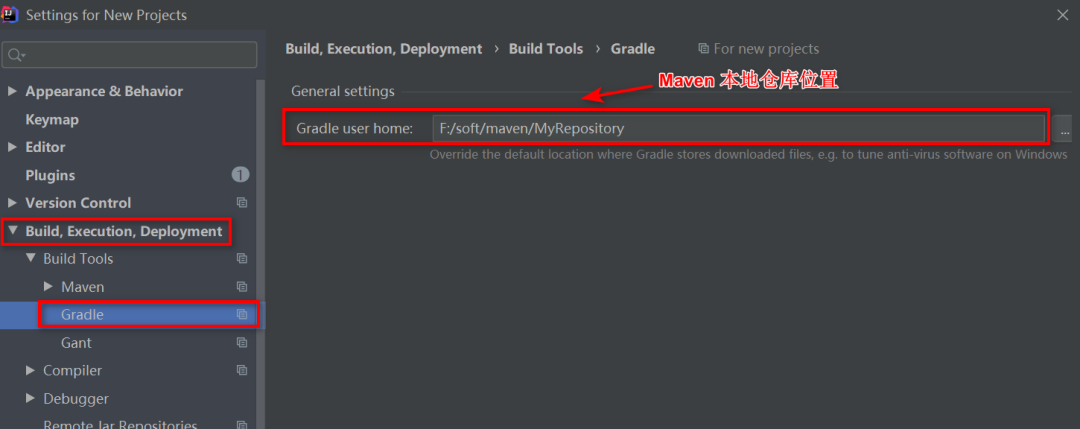Click the Gradle breadcrumb

click(x=633, y=49)
